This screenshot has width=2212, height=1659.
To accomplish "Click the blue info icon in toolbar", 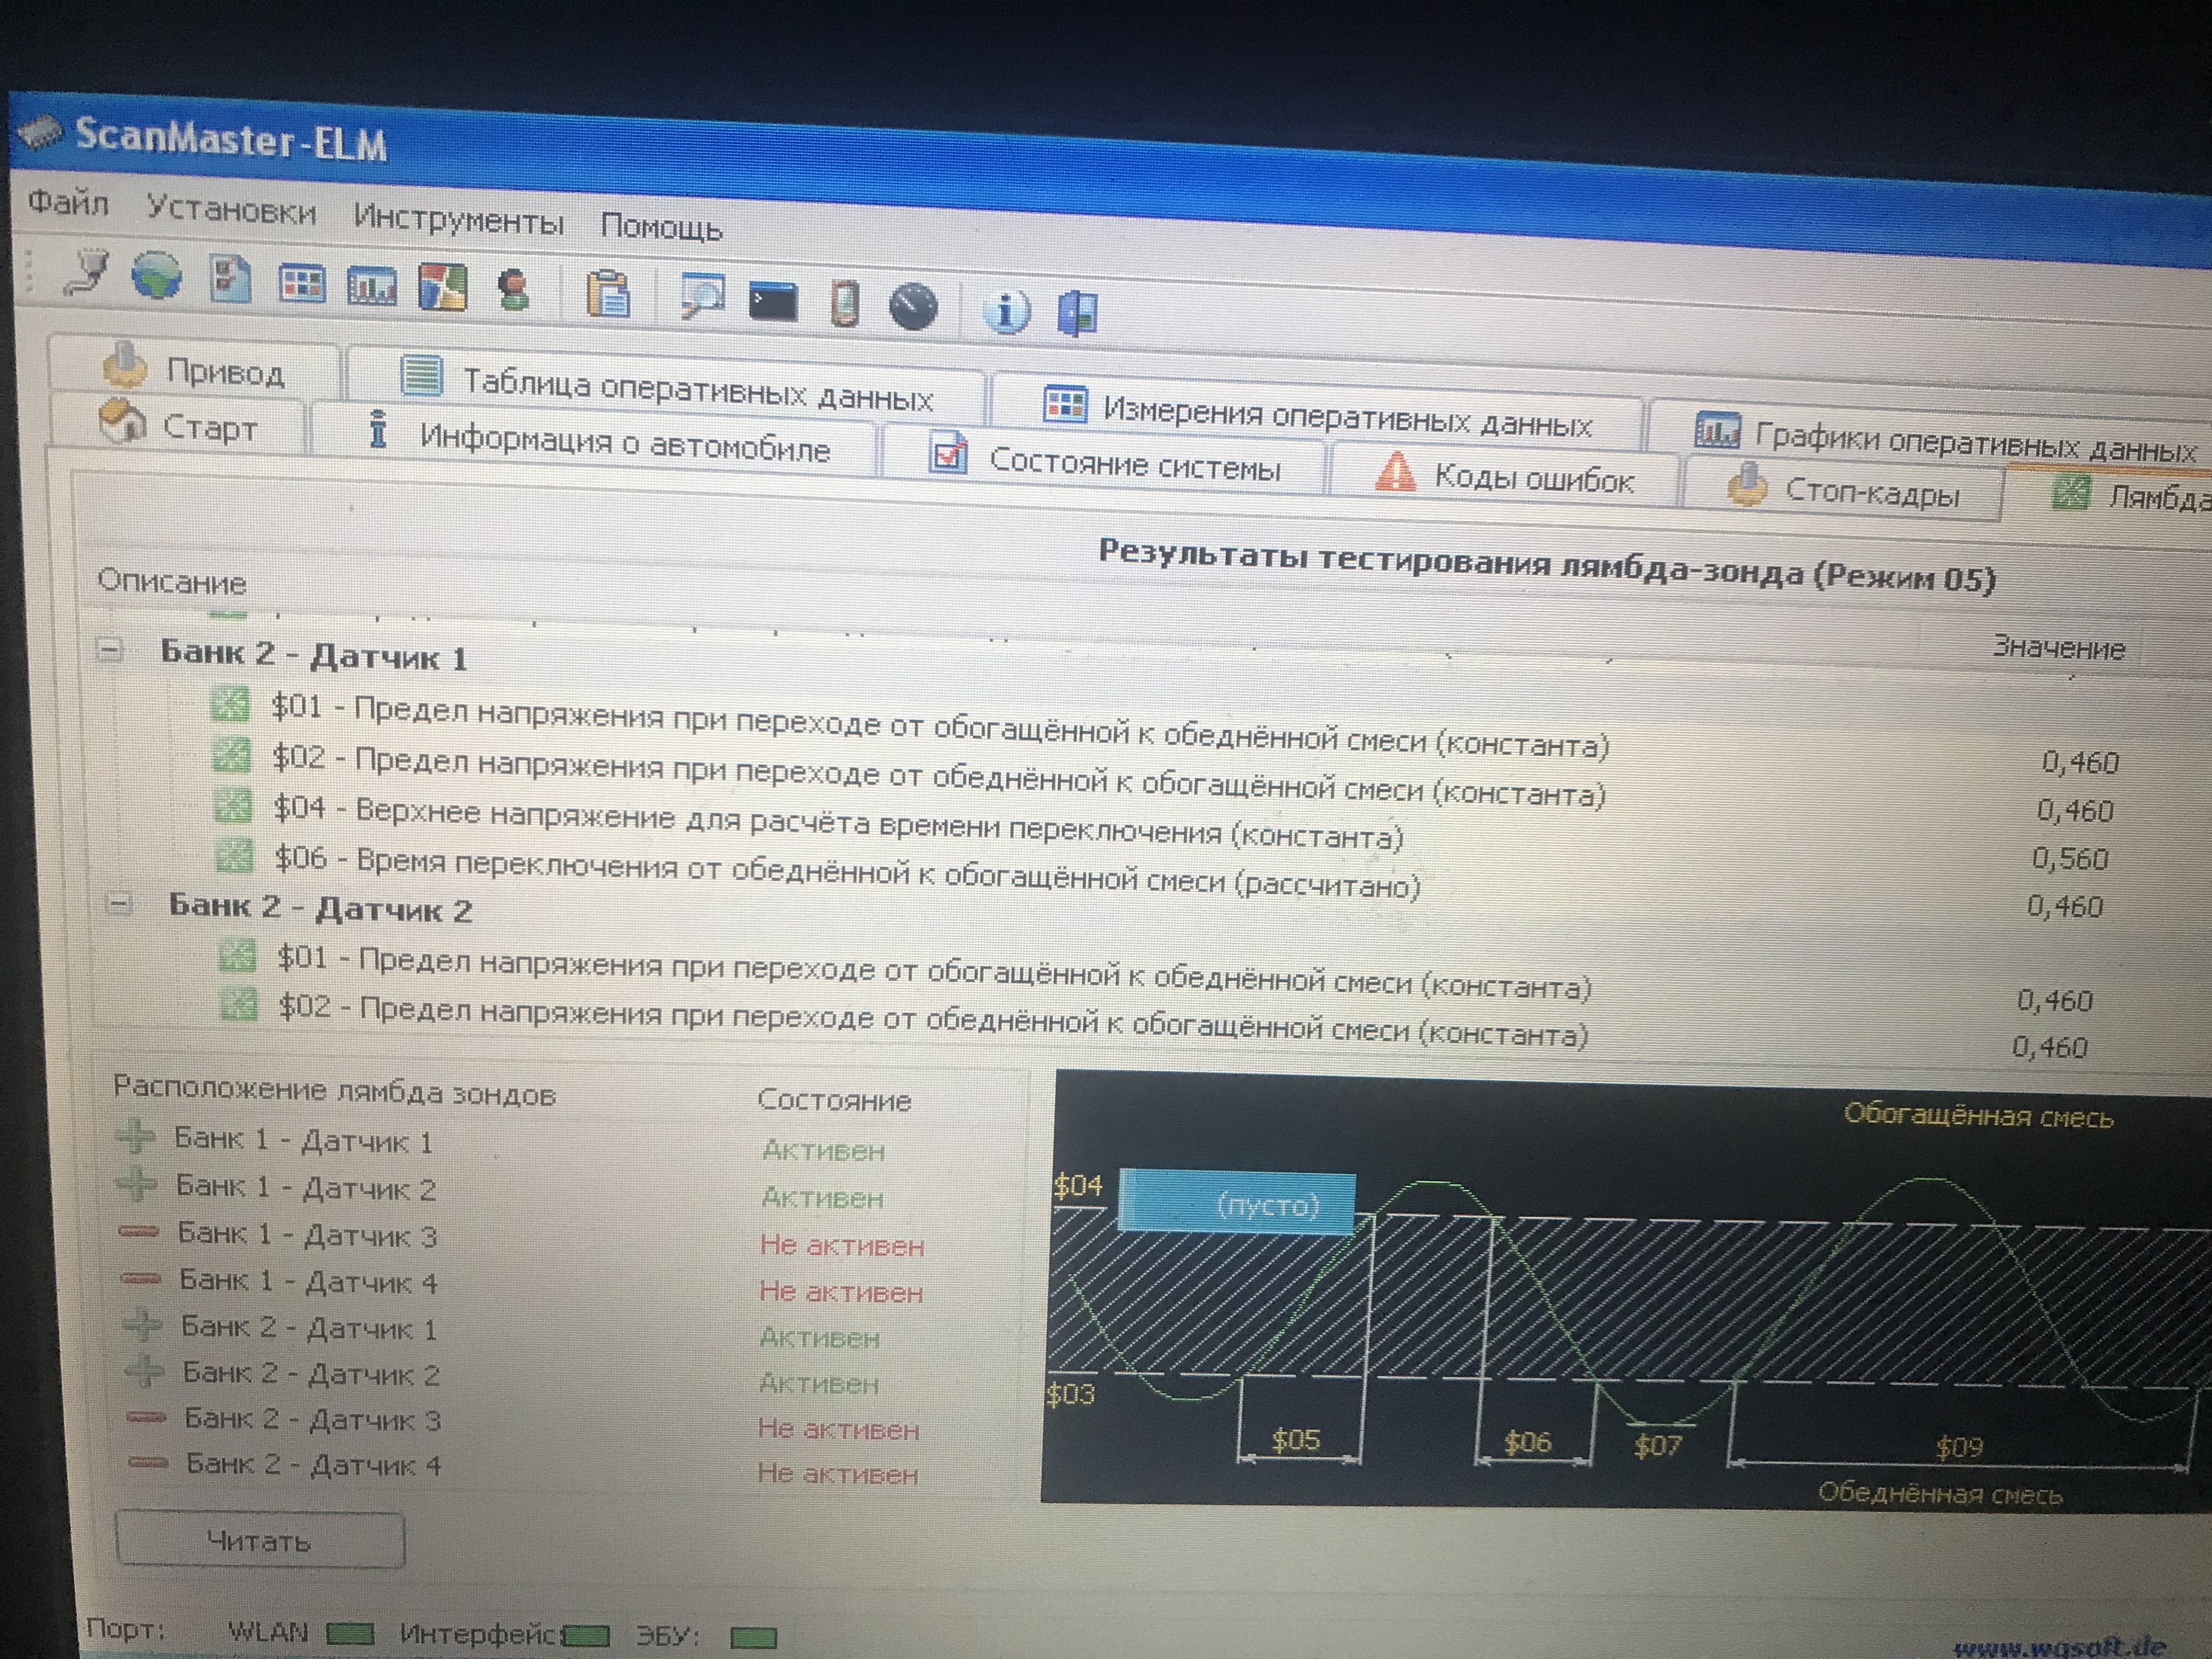I will click(1006, 311).
